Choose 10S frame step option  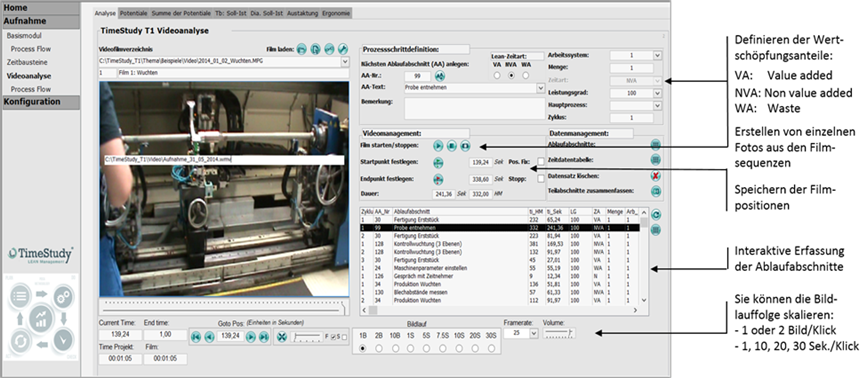[459, 349]
